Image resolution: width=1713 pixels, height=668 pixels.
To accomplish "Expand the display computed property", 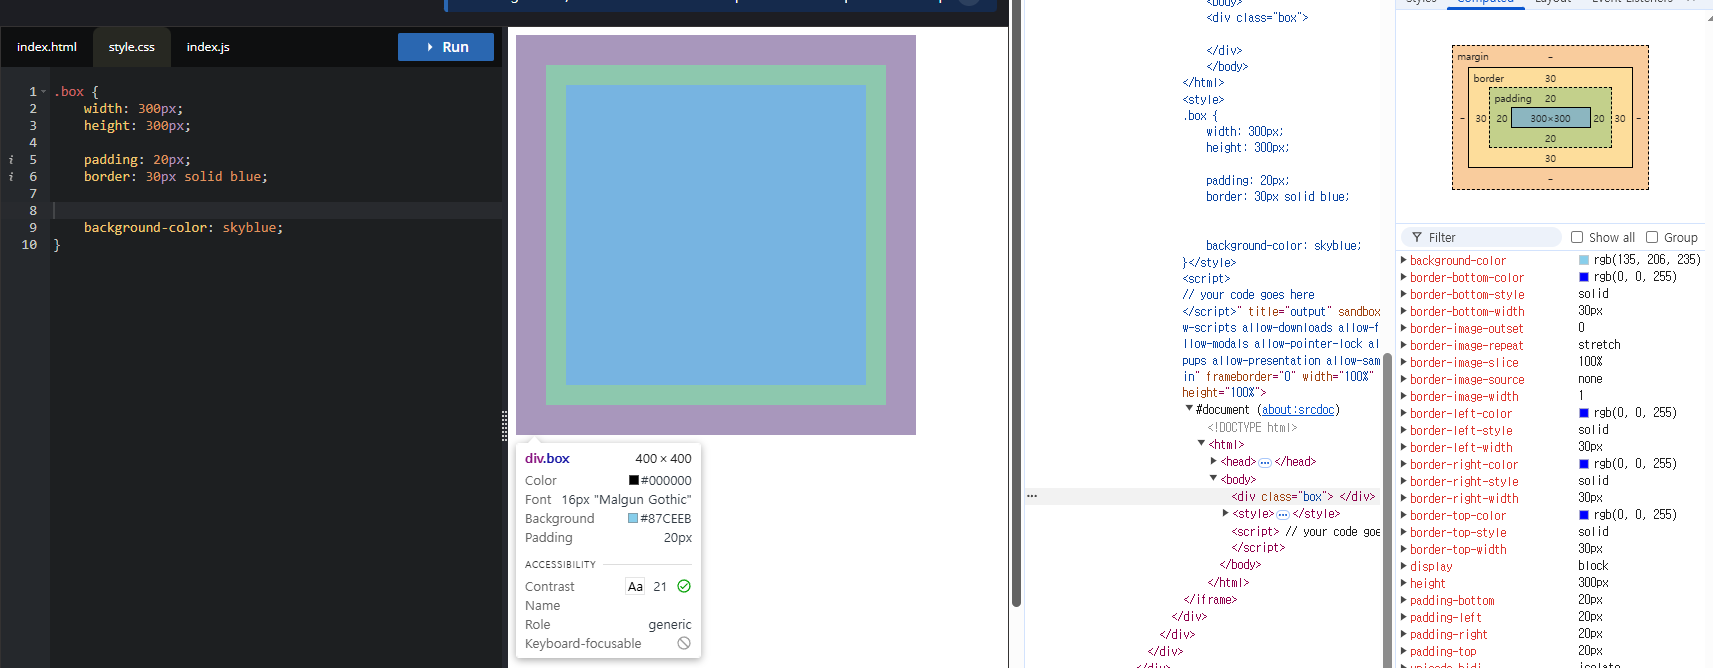I will [1403, 566].
